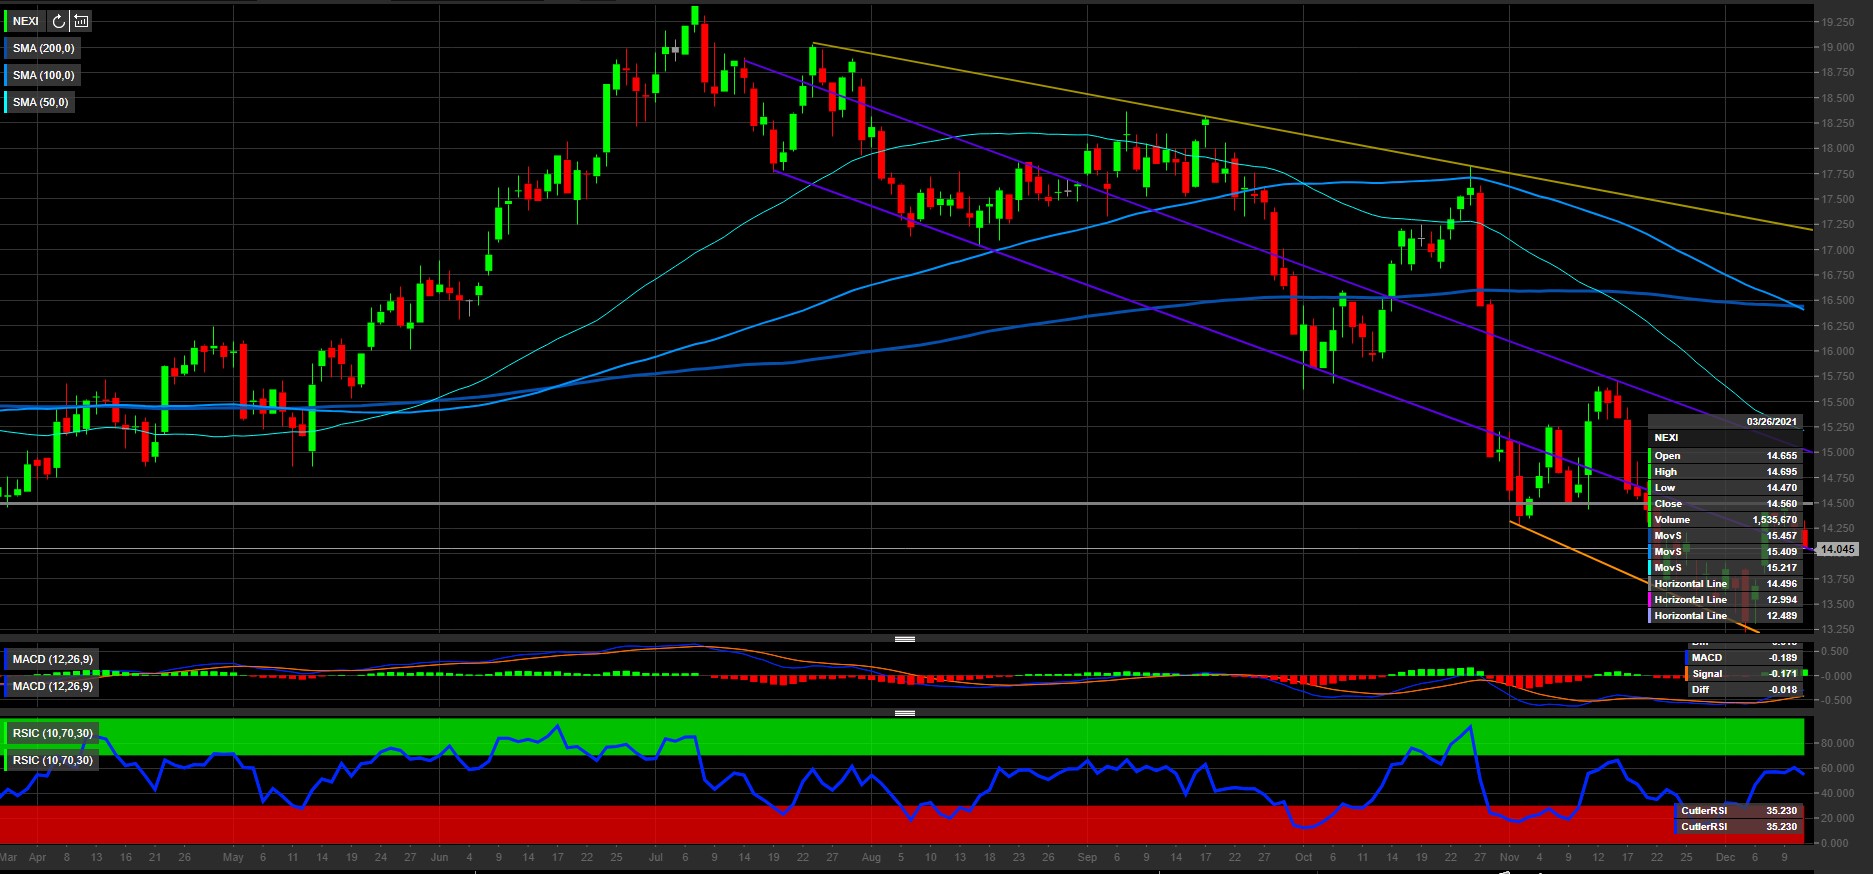Grab the divider handle above the RSIC pane
Image resolution: width=1873 pixels, height=874 pixels.
904,713
